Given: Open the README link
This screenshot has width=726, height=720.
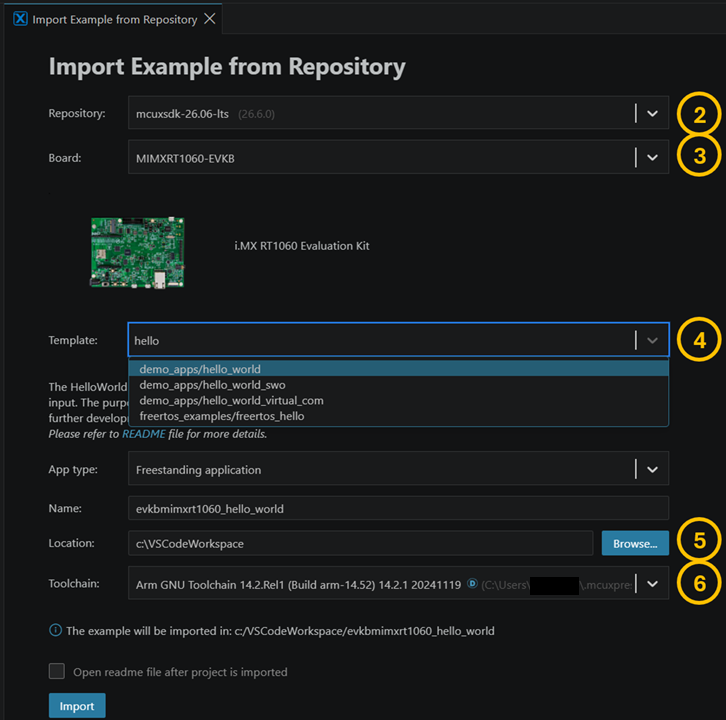Looking at the screenshot, I should pos(144,434).
